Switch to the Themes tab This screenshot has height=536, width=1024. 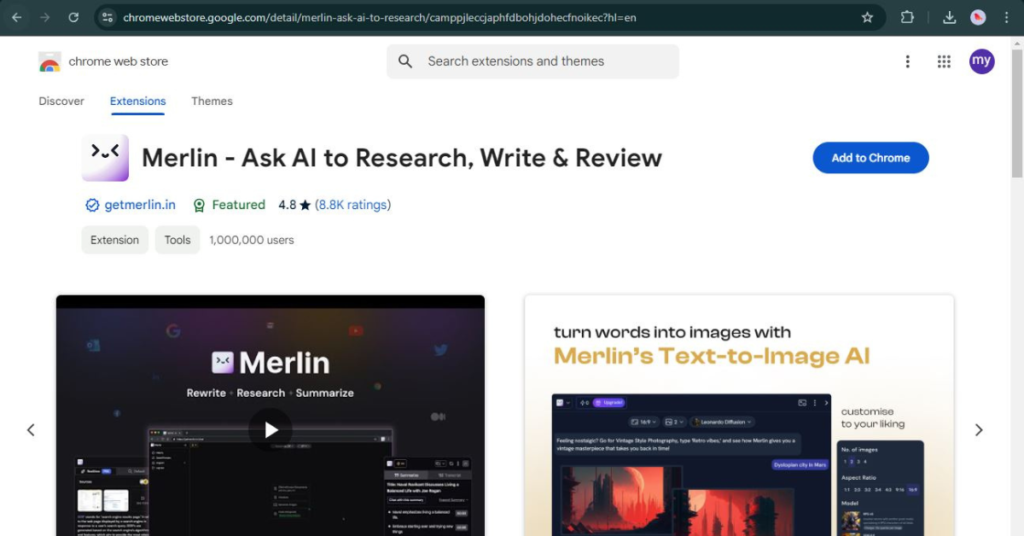pyautogui.click(x=212, y=101)
